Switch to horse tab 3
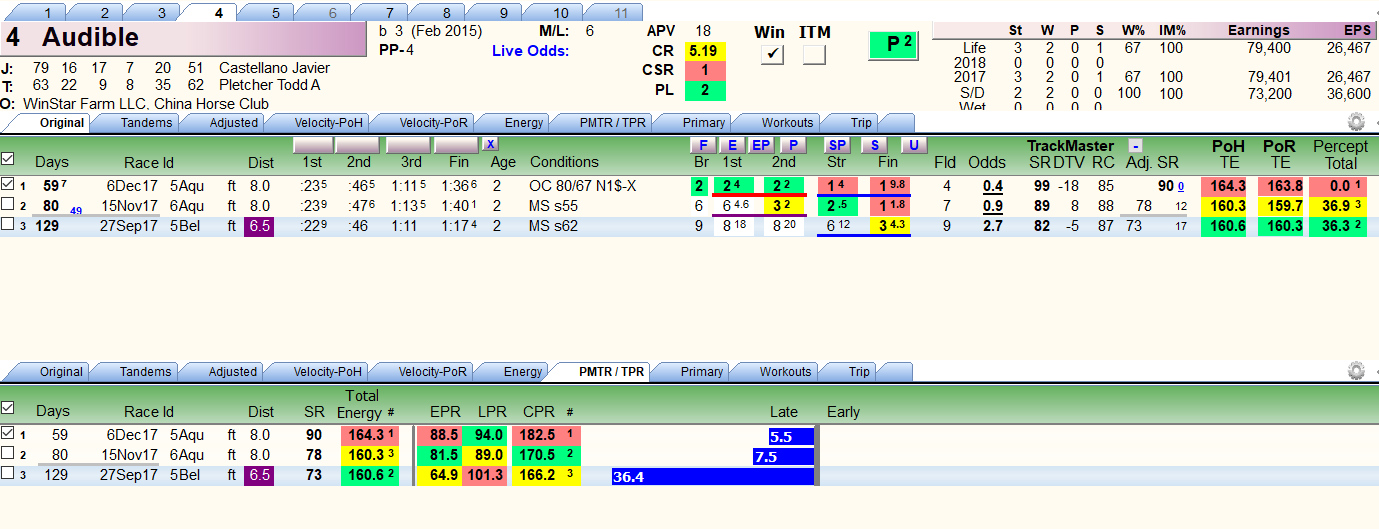 click(161, 13)
